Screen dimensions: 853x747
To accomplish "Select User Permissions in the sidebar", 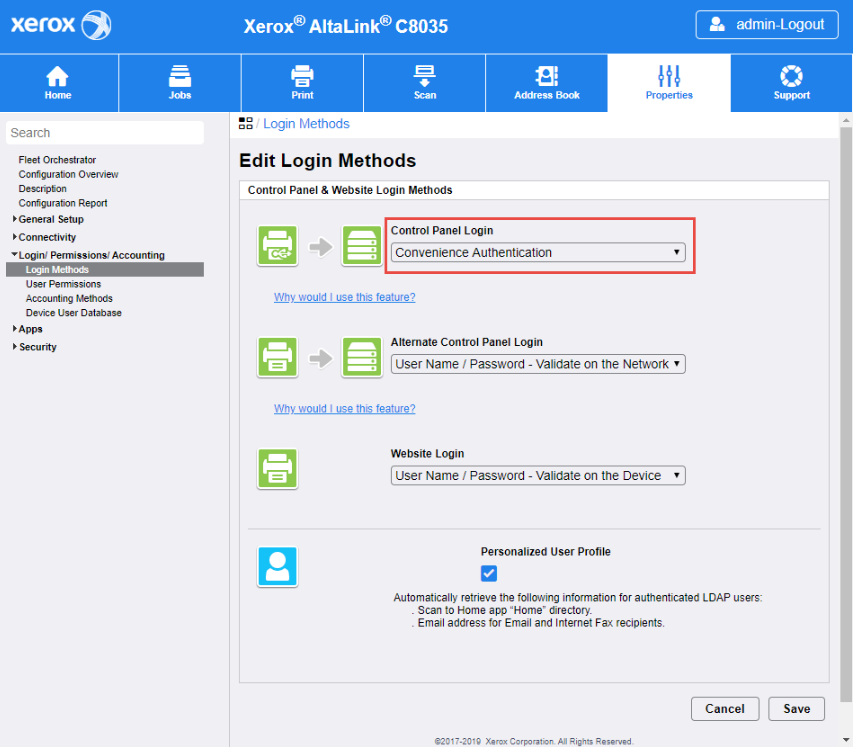I will (x=63, y=284).
